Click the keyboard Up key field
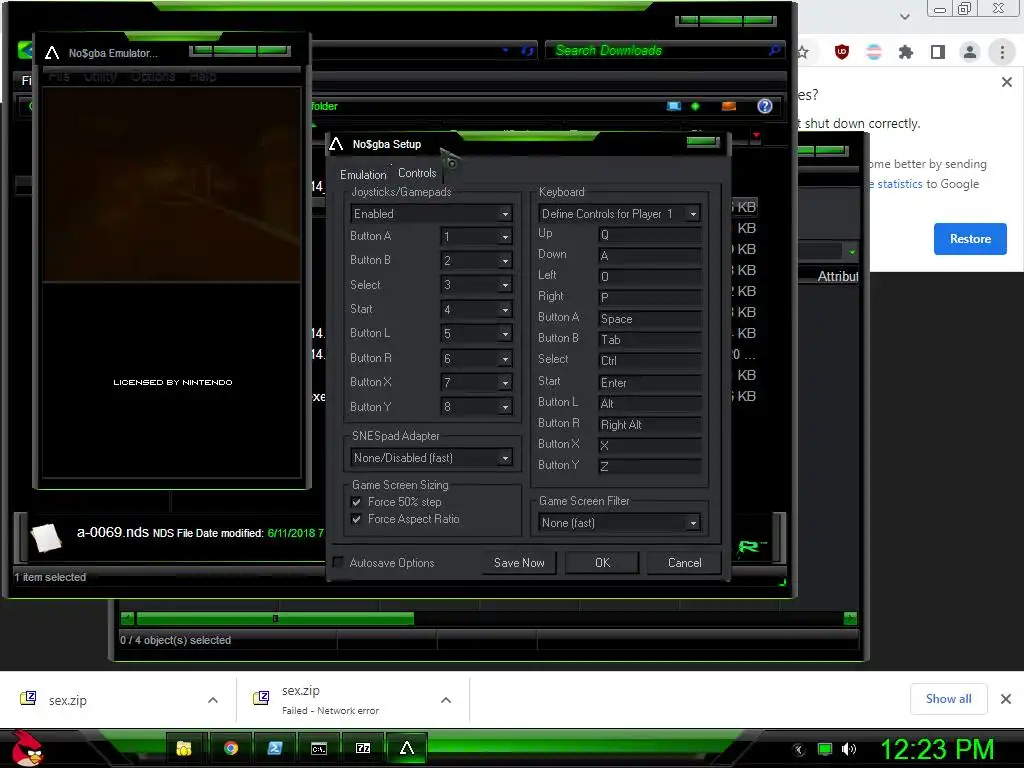 [650, 234]
